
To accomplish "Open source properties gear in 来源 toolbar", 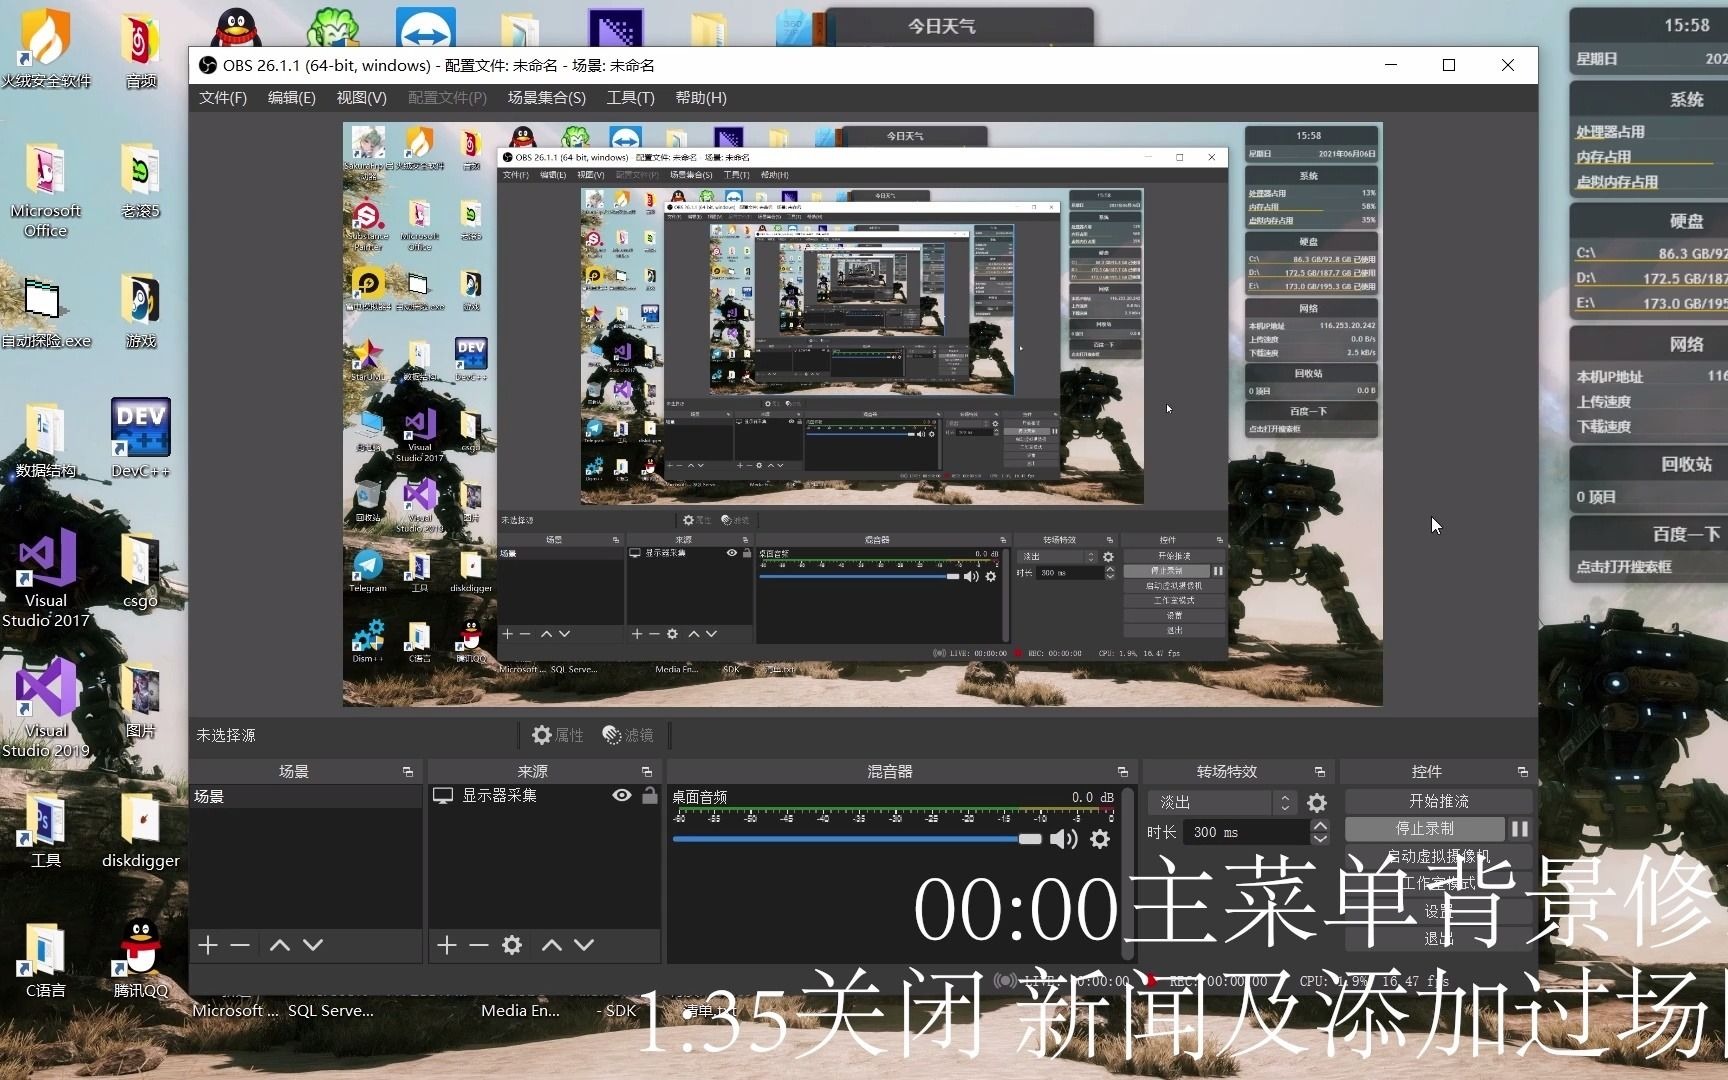I will (x=512, y=945).
